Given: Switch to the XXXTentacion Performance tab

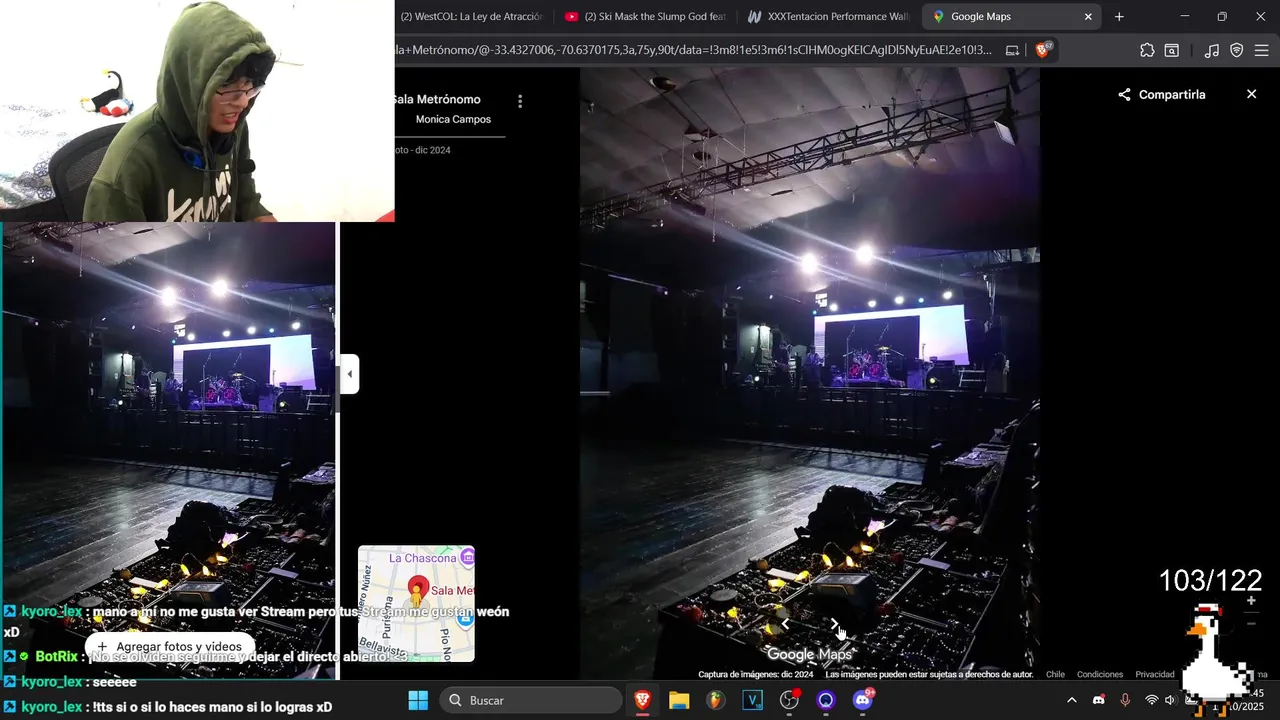Looking at the screenshot, I should (x=828, y=16).
